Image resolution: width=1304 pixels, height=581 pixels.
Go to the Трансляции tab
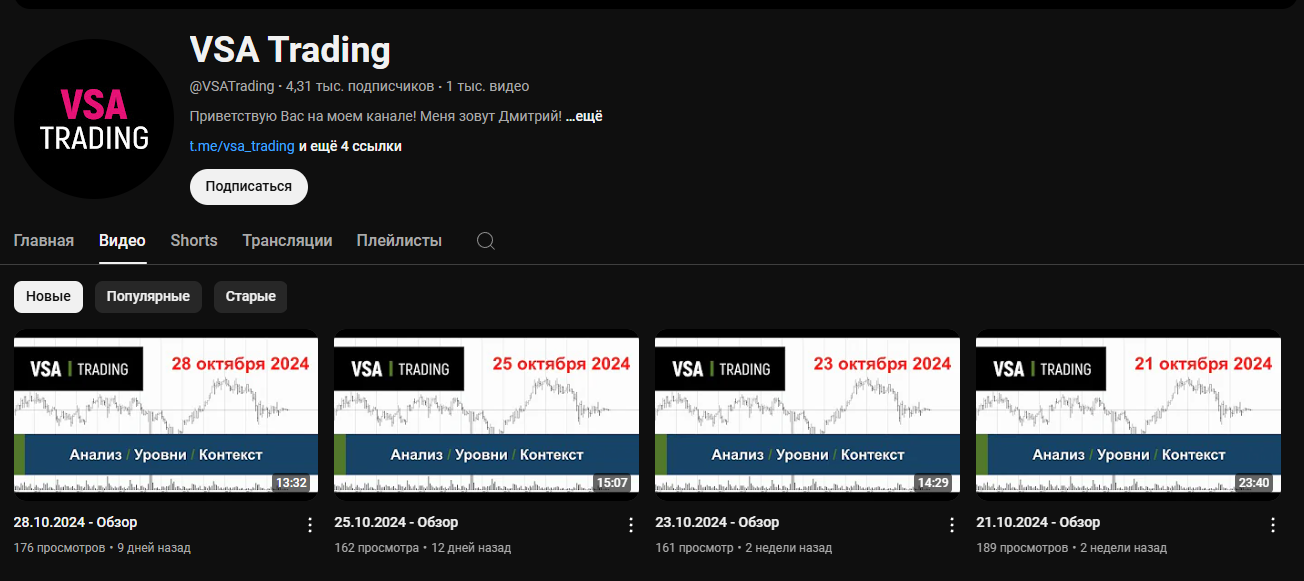(287, 241)
